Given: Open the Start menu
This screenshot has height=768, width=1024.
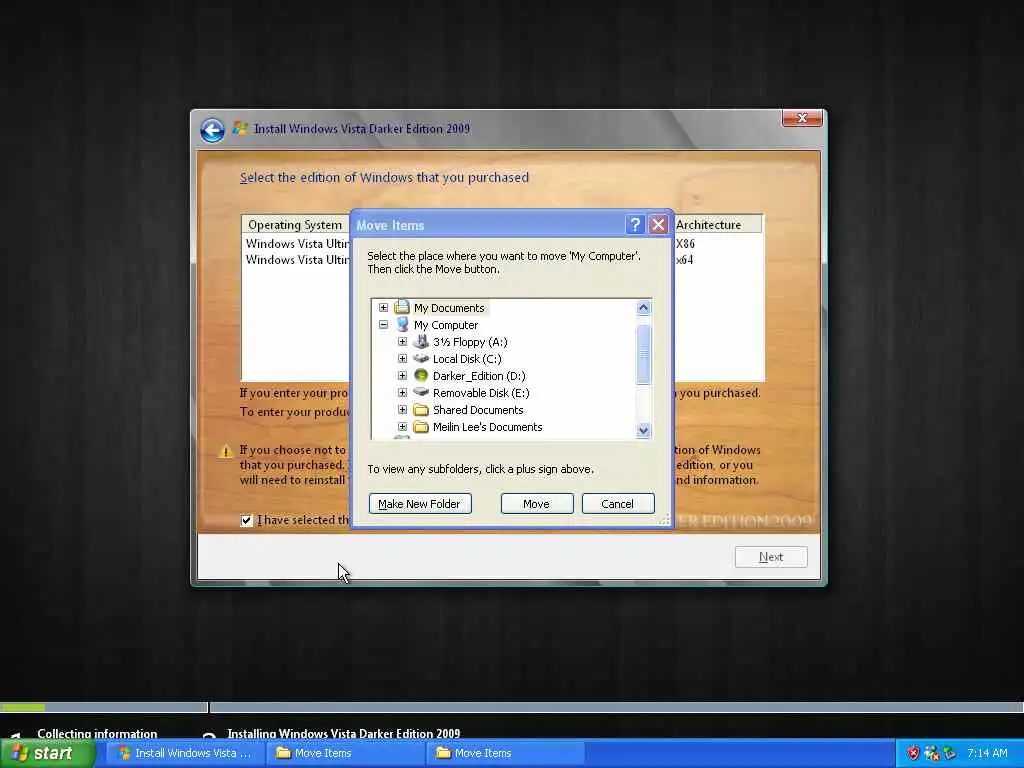Looking at the screenshot, I should [x=47, y=753].
